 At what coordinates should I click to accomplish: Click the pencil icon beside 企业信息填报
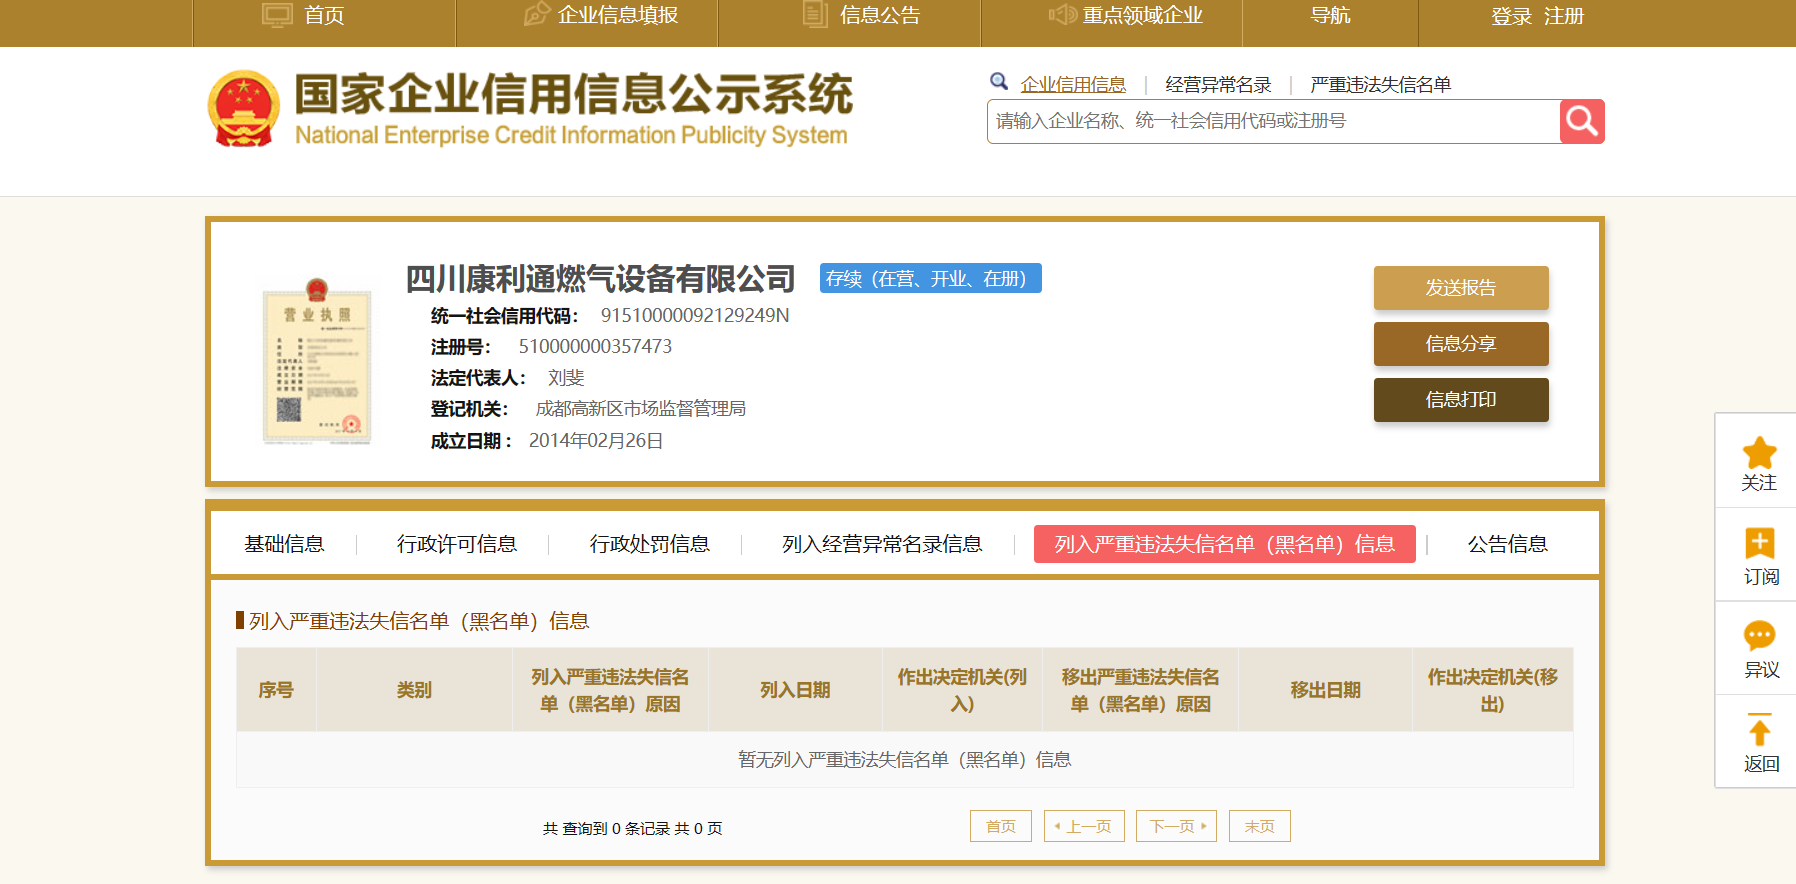pyautogui.click(x=537, y=14)
